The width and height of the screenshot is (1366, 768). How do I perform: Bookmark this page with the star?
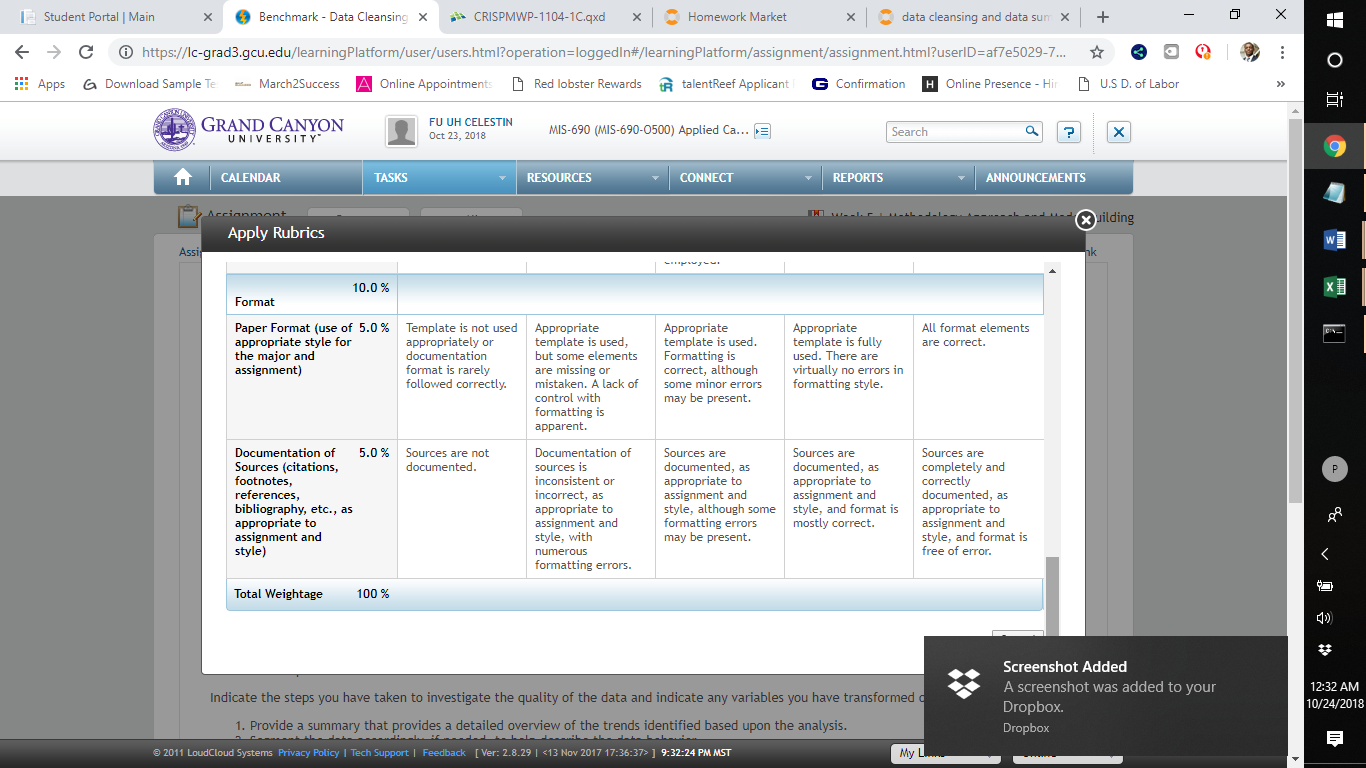(1097, 52)
